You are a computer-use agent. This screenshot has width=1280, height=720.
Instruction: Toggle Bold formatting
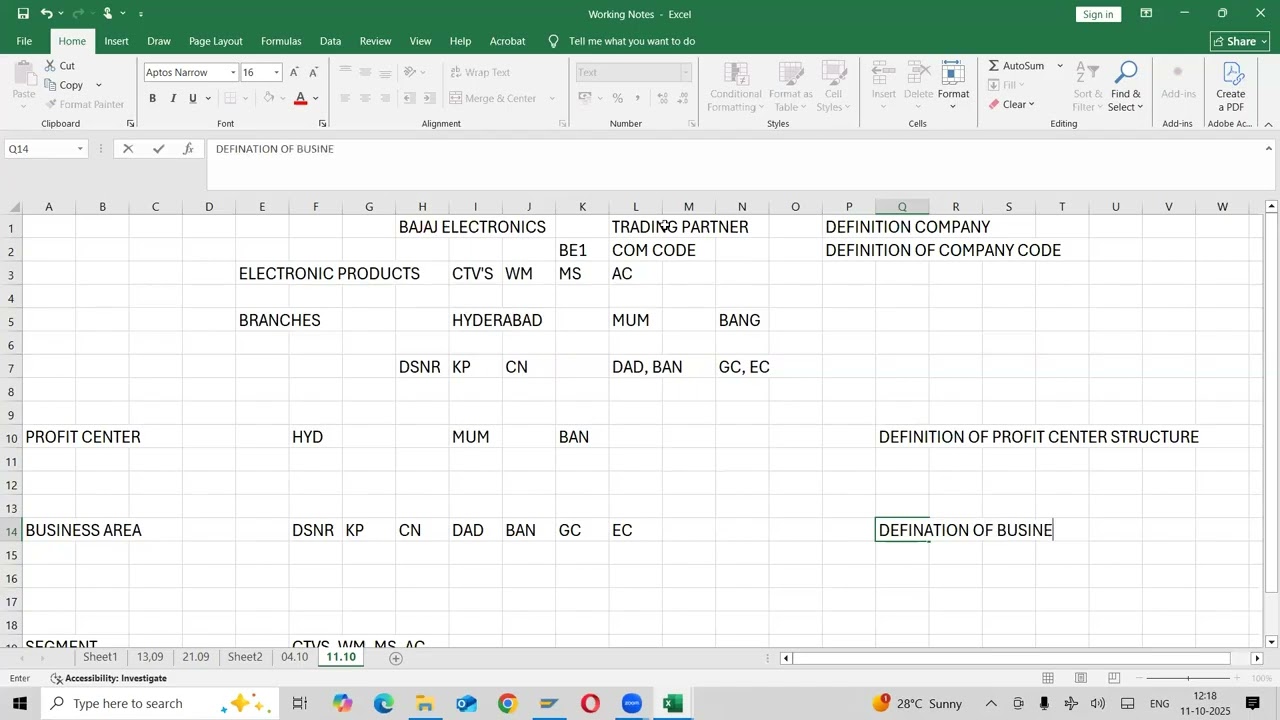coord(153,98)
